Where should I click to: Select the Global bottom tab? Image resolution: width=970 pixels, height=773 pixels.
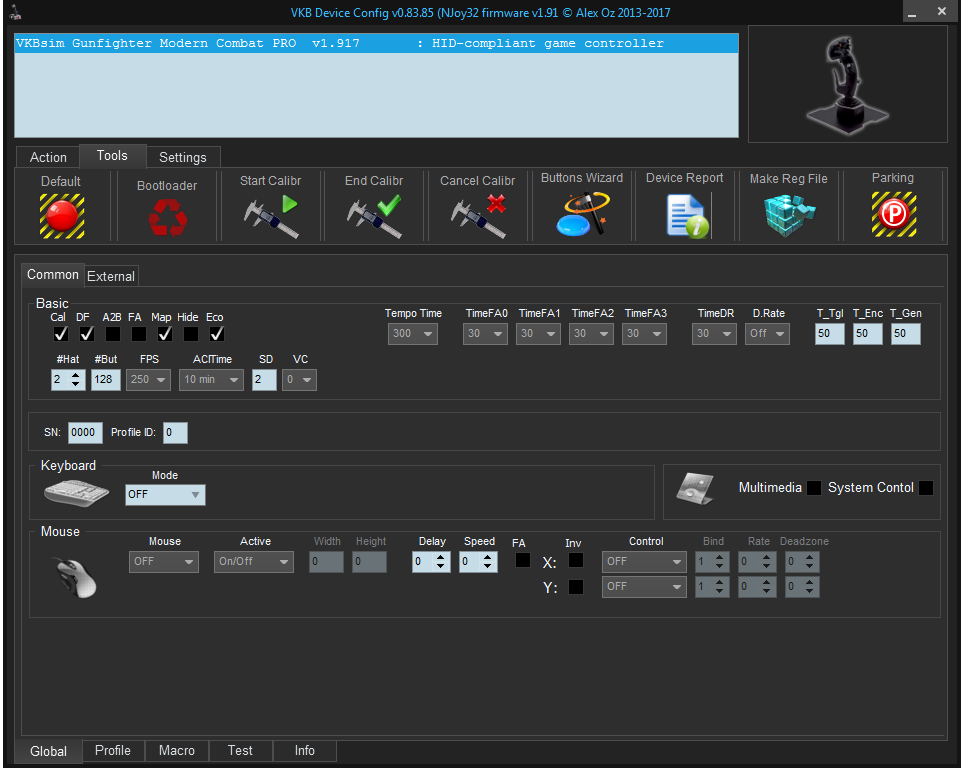point(48,752)
